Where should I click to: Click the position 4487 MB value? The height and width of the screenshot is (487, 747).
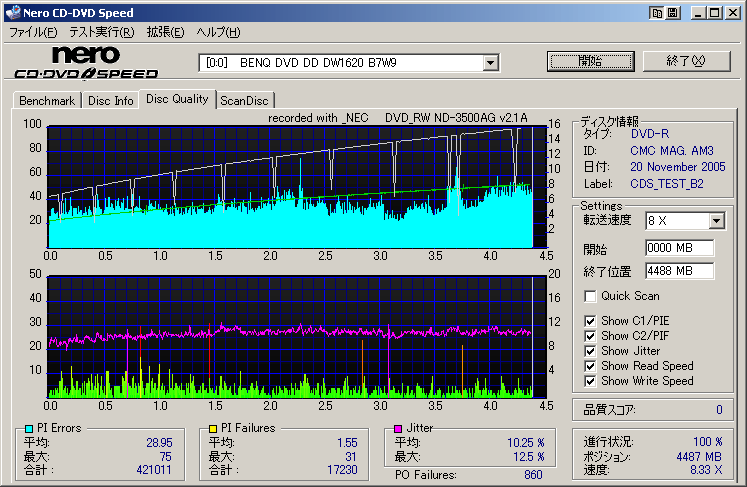[699, 457]
